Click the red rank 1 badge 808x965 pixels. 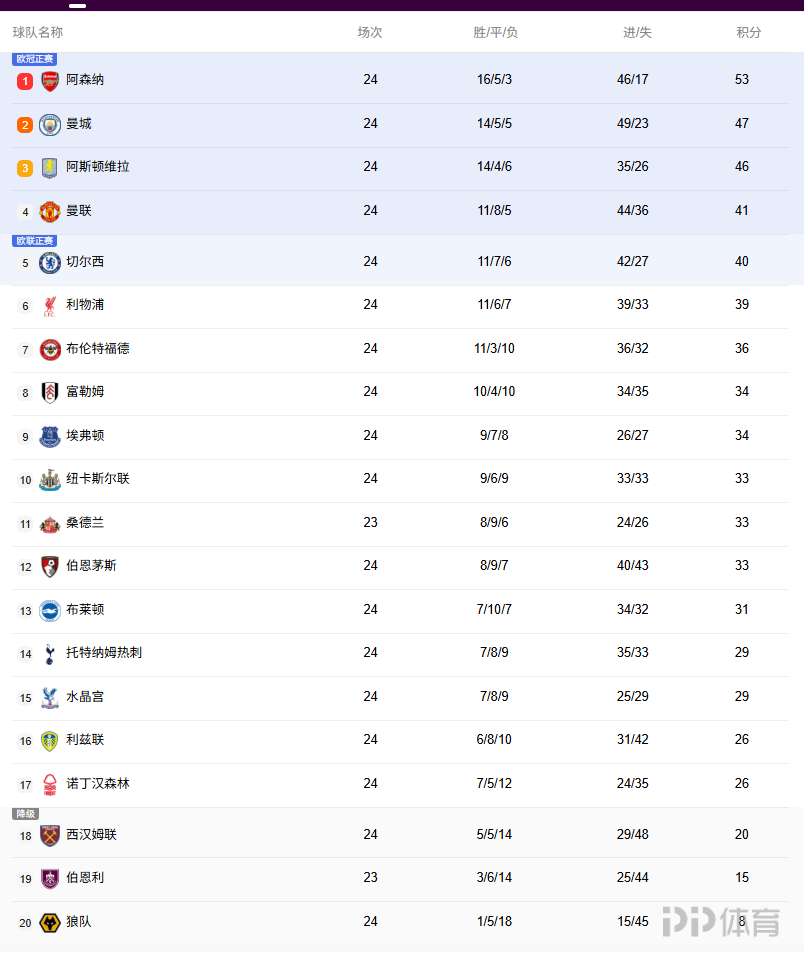coord(25,81)
